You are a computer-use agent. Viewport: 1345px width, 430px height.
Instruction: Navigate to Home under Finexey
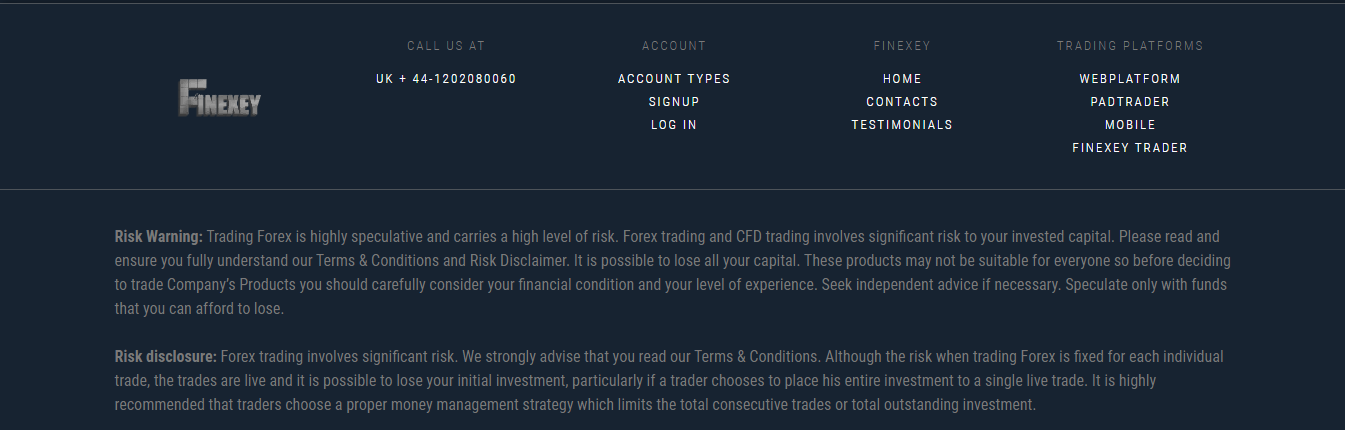(902, 79)
